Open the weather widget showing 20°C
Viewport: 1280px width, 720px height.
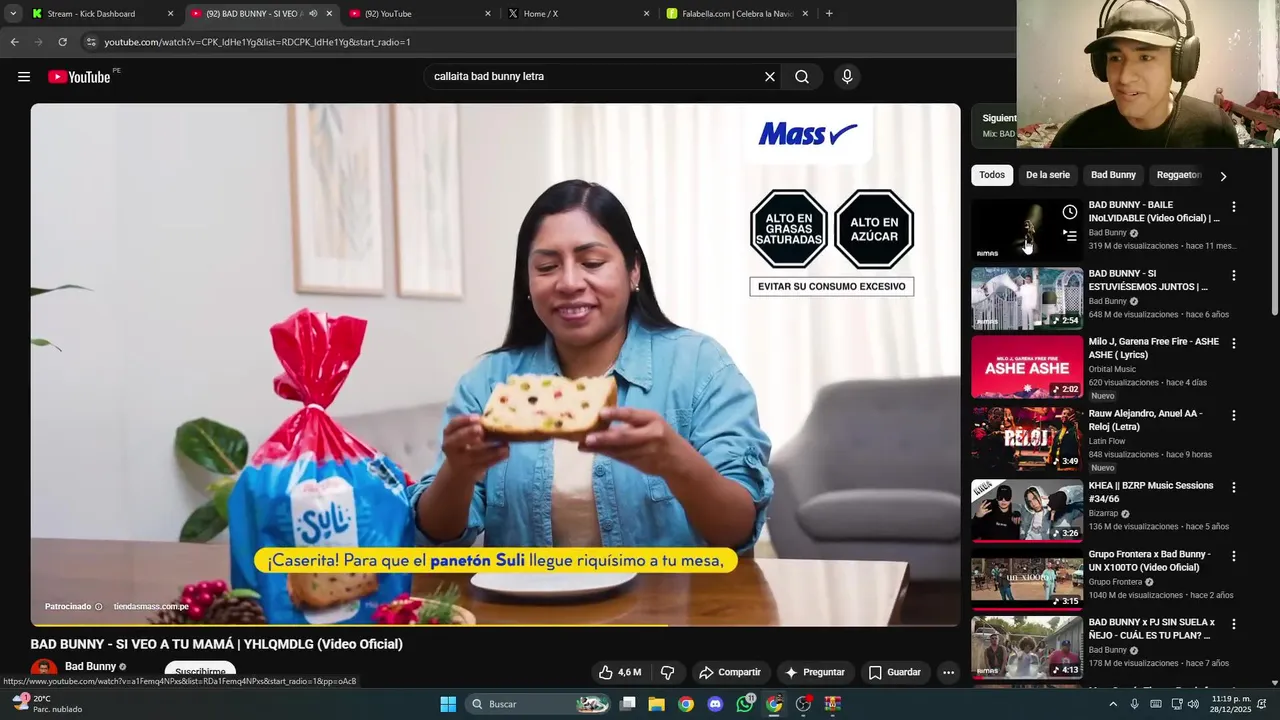coord(46,704)
